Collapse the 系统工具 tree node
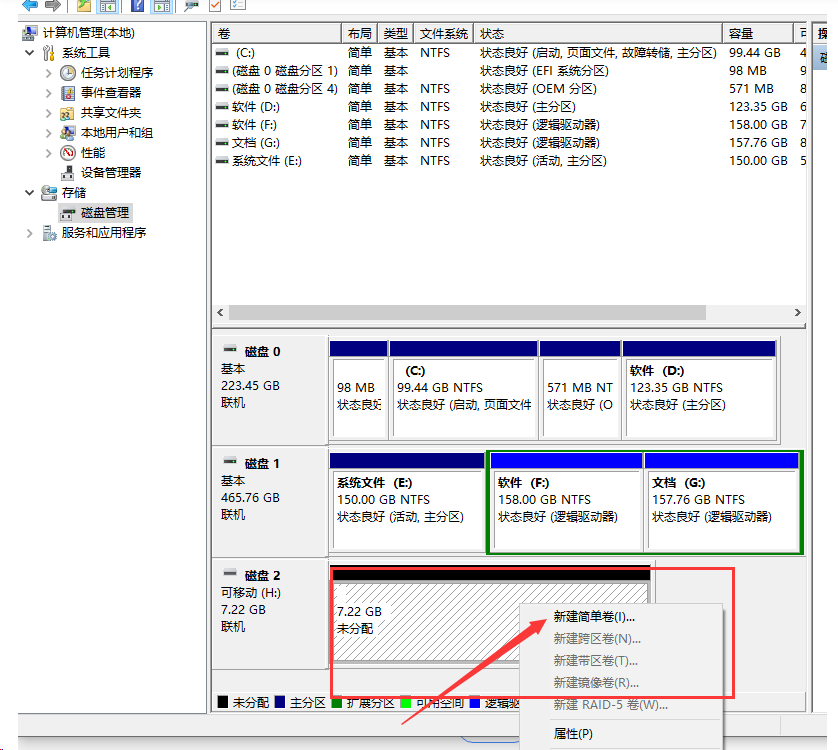This screenshot has width=838, height=750. [30, 53]
